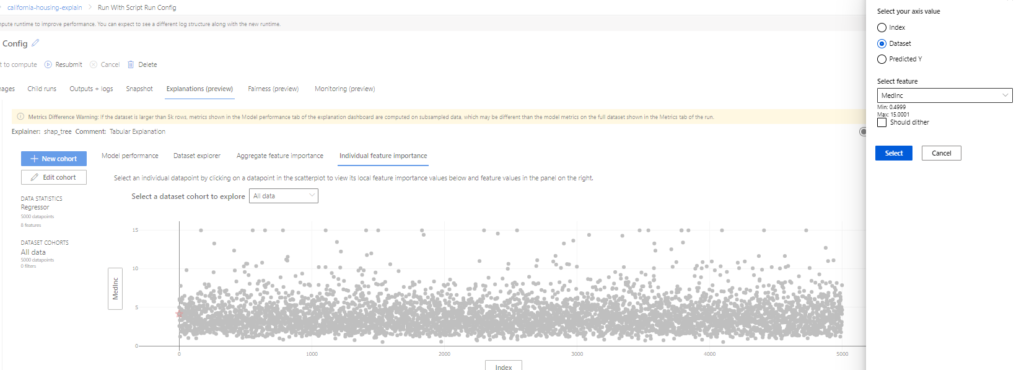
Task: Click the Cancel circle-x icon
Action: (94, 65)
